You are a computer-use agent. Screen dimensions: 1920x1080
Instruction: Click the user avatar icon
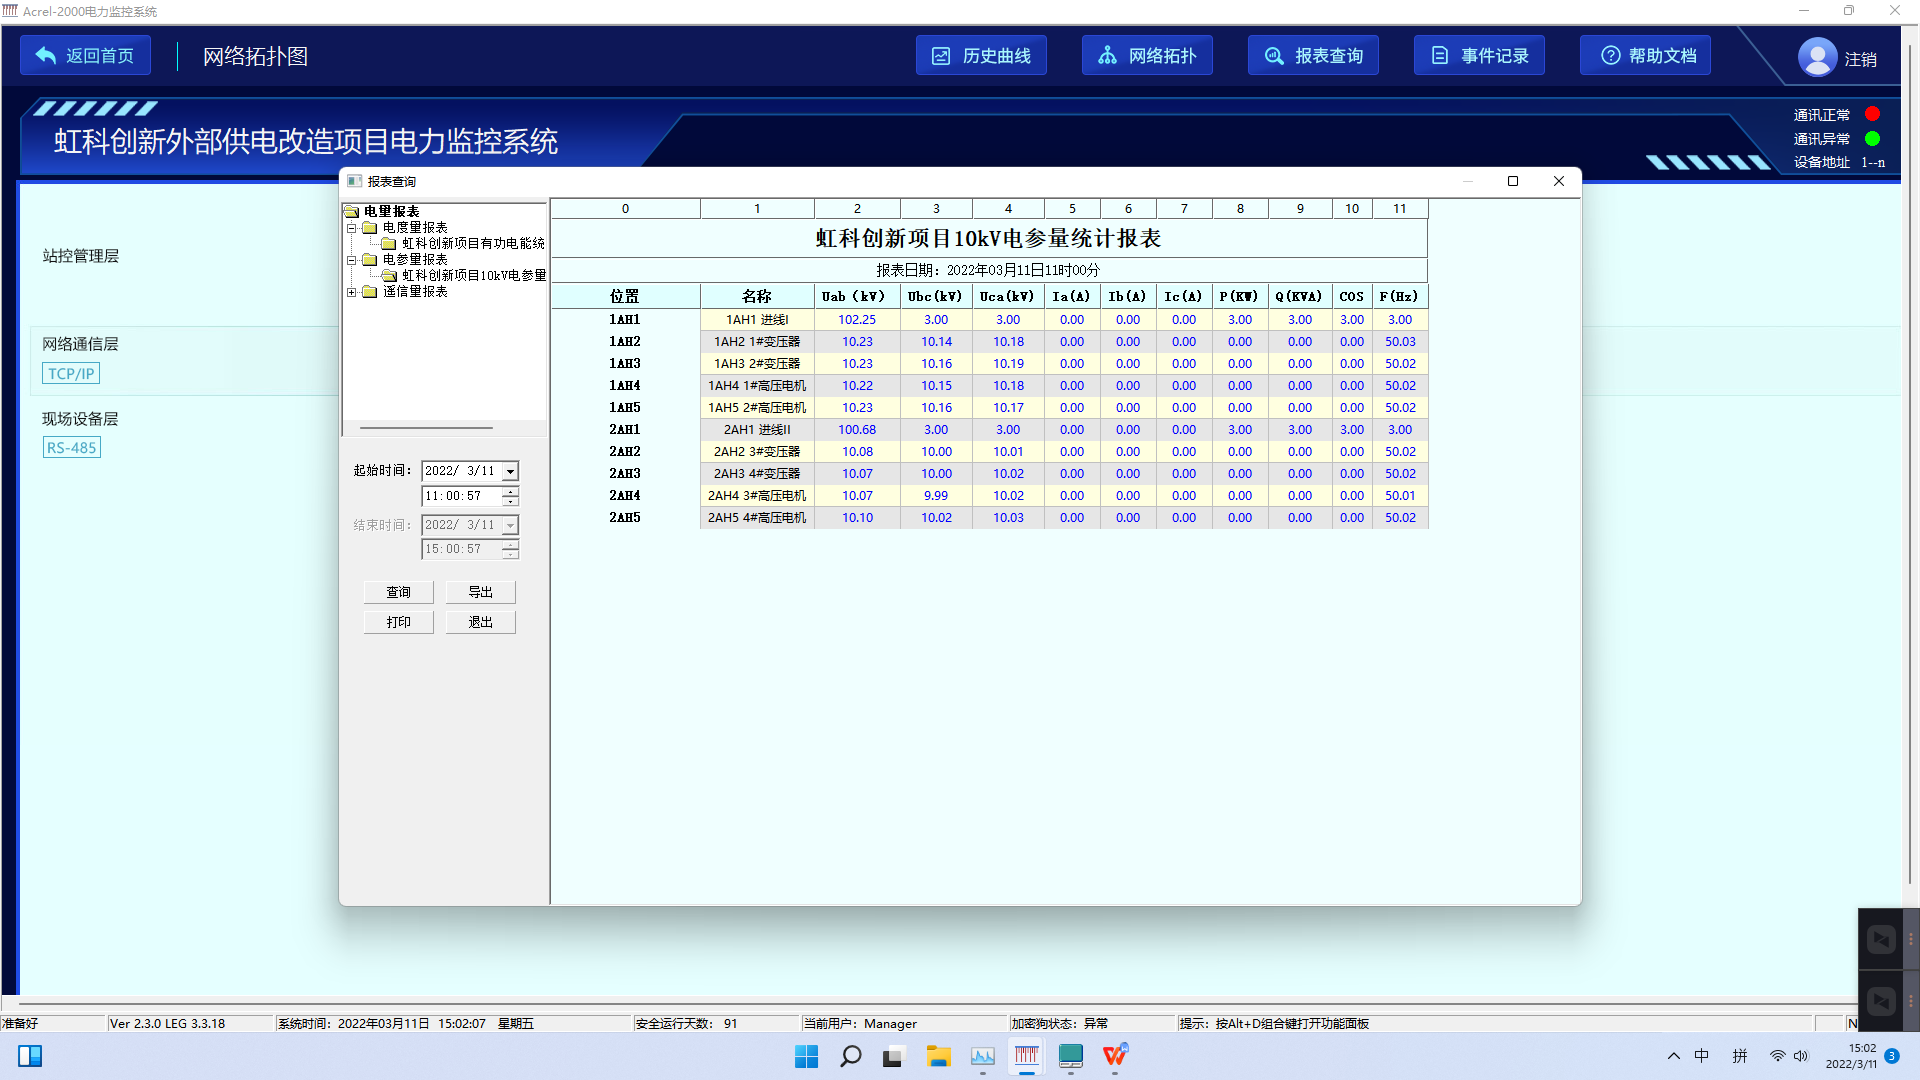tap(1817, 57)
